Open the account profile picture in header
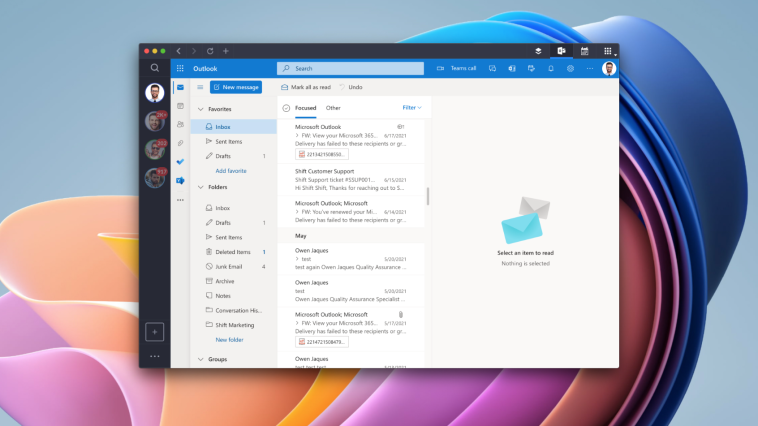Viewport: 758px width, 426px height. tap(609, 68)
